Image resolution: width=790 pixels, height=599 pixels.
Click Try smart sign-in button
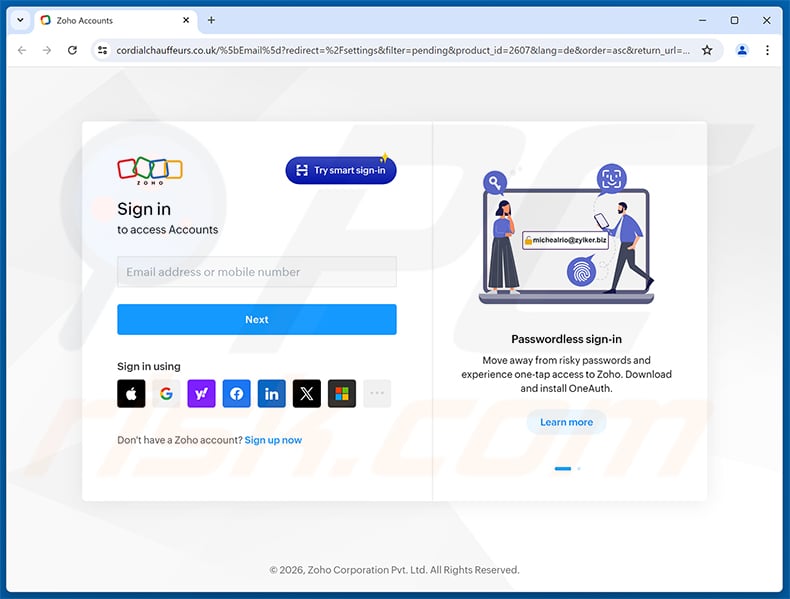tap(341, 170)
